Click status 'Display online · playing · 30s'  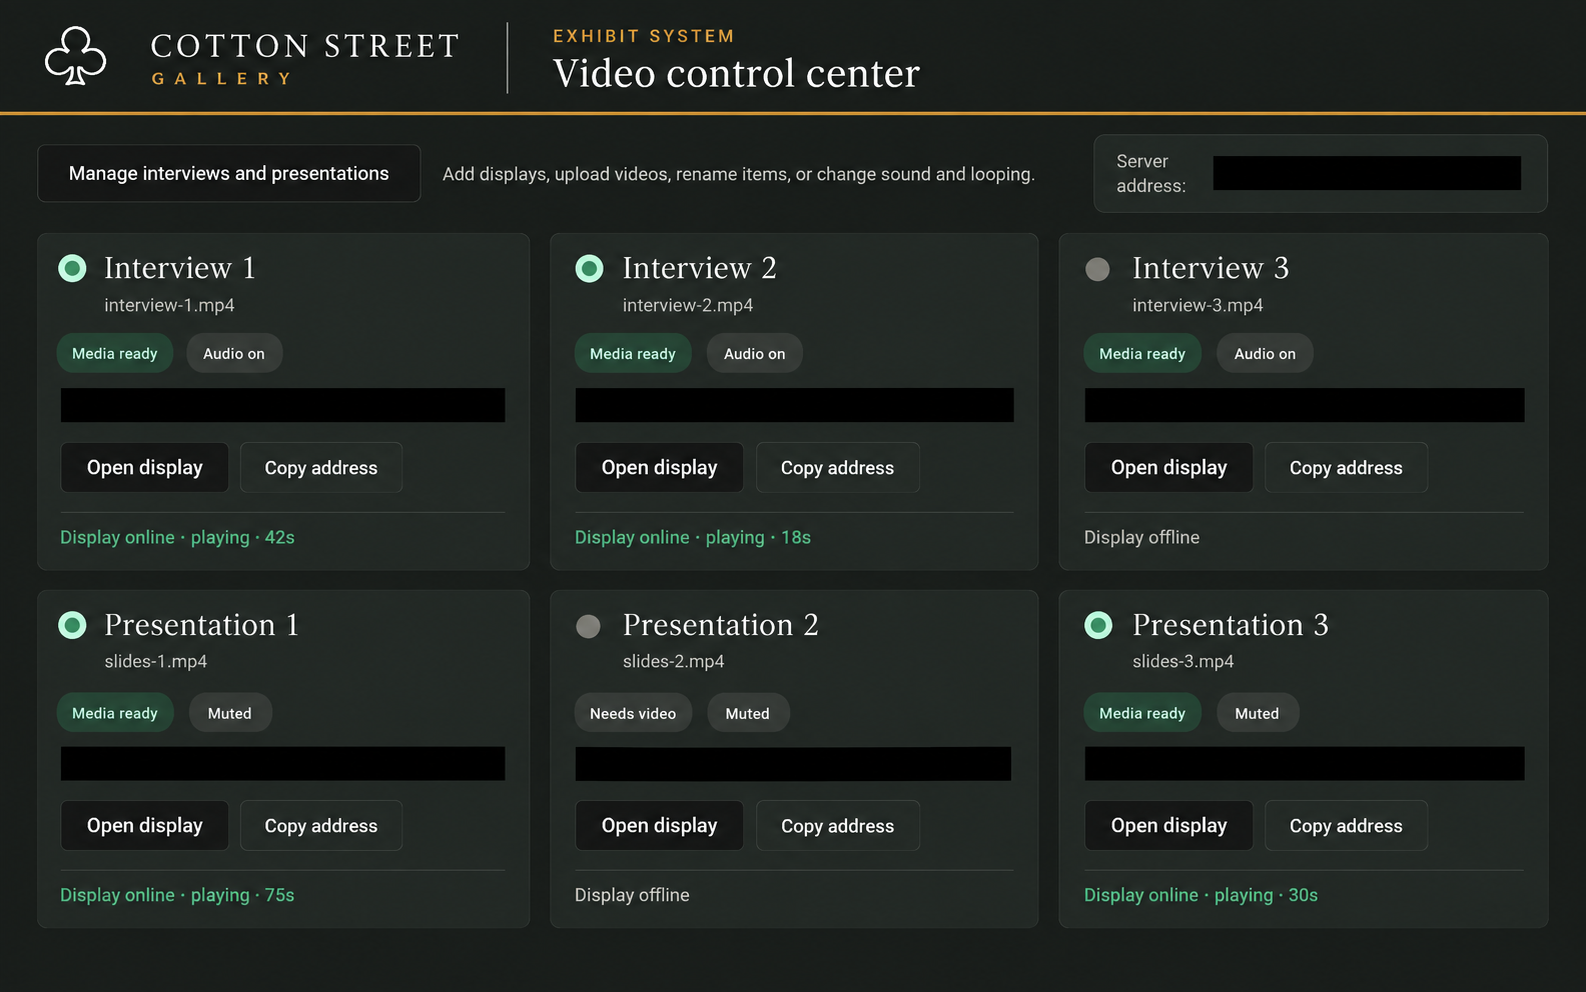pos(1201,895)
